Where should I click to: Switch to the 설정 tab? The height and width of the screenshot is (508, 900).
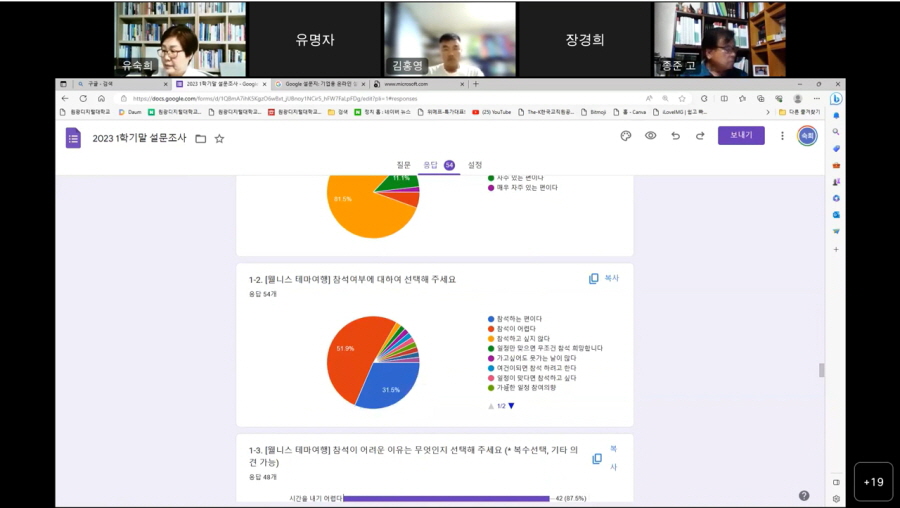(475, 165)
